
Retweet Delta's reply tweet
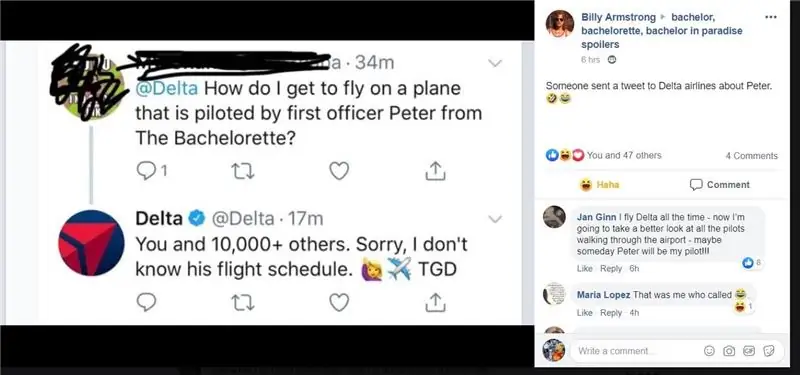243,303
